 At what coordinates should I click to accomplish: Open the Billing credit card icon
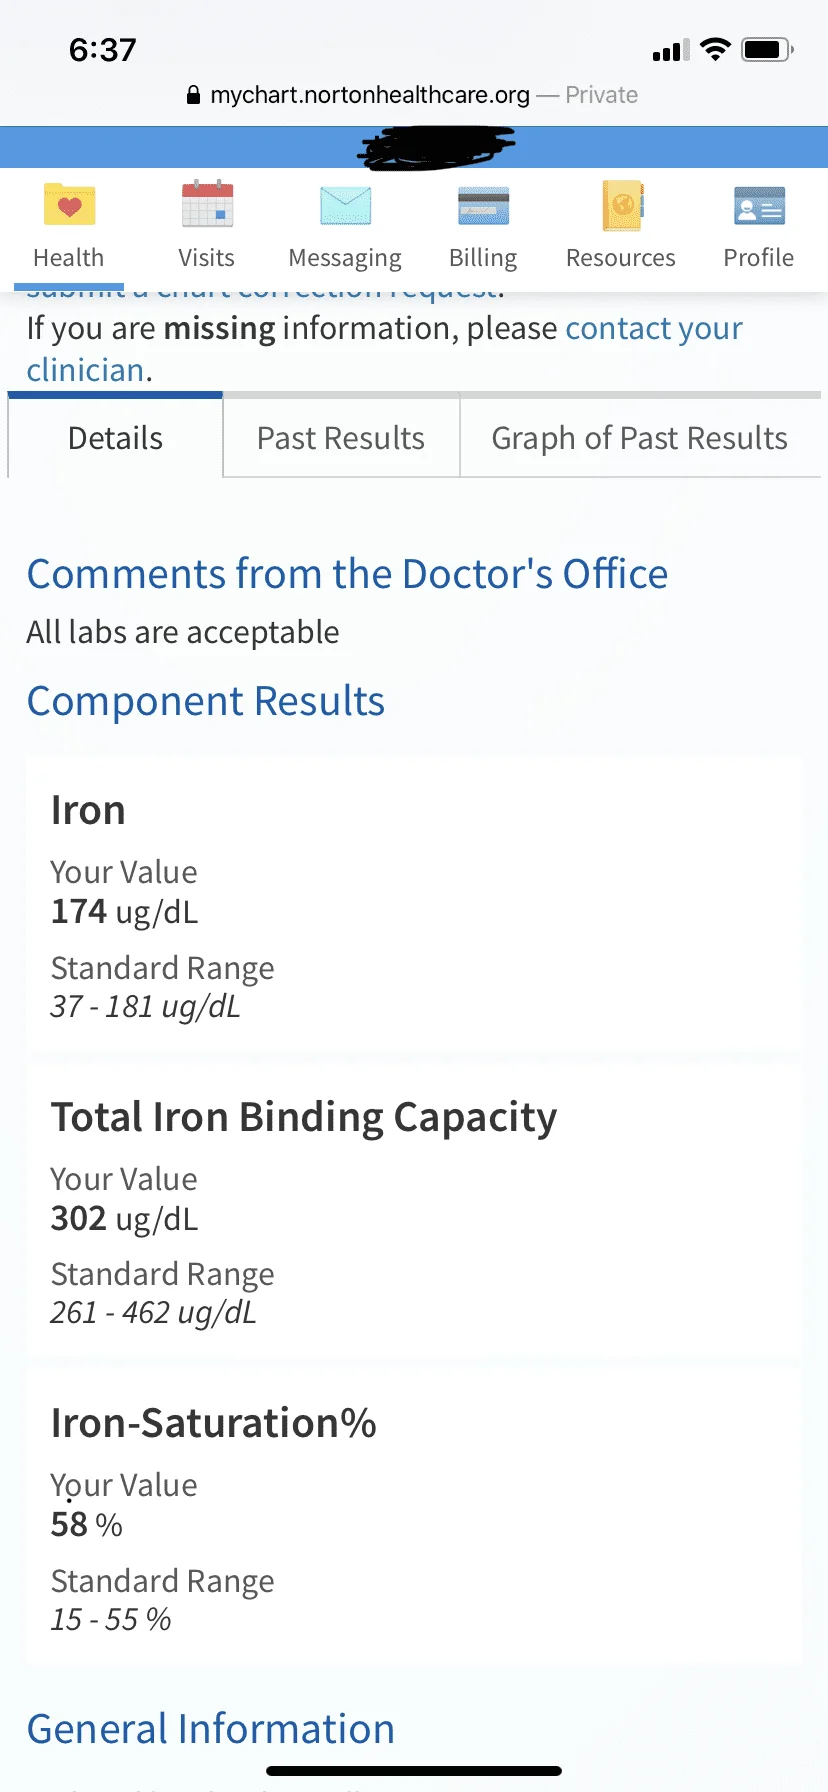483,206
